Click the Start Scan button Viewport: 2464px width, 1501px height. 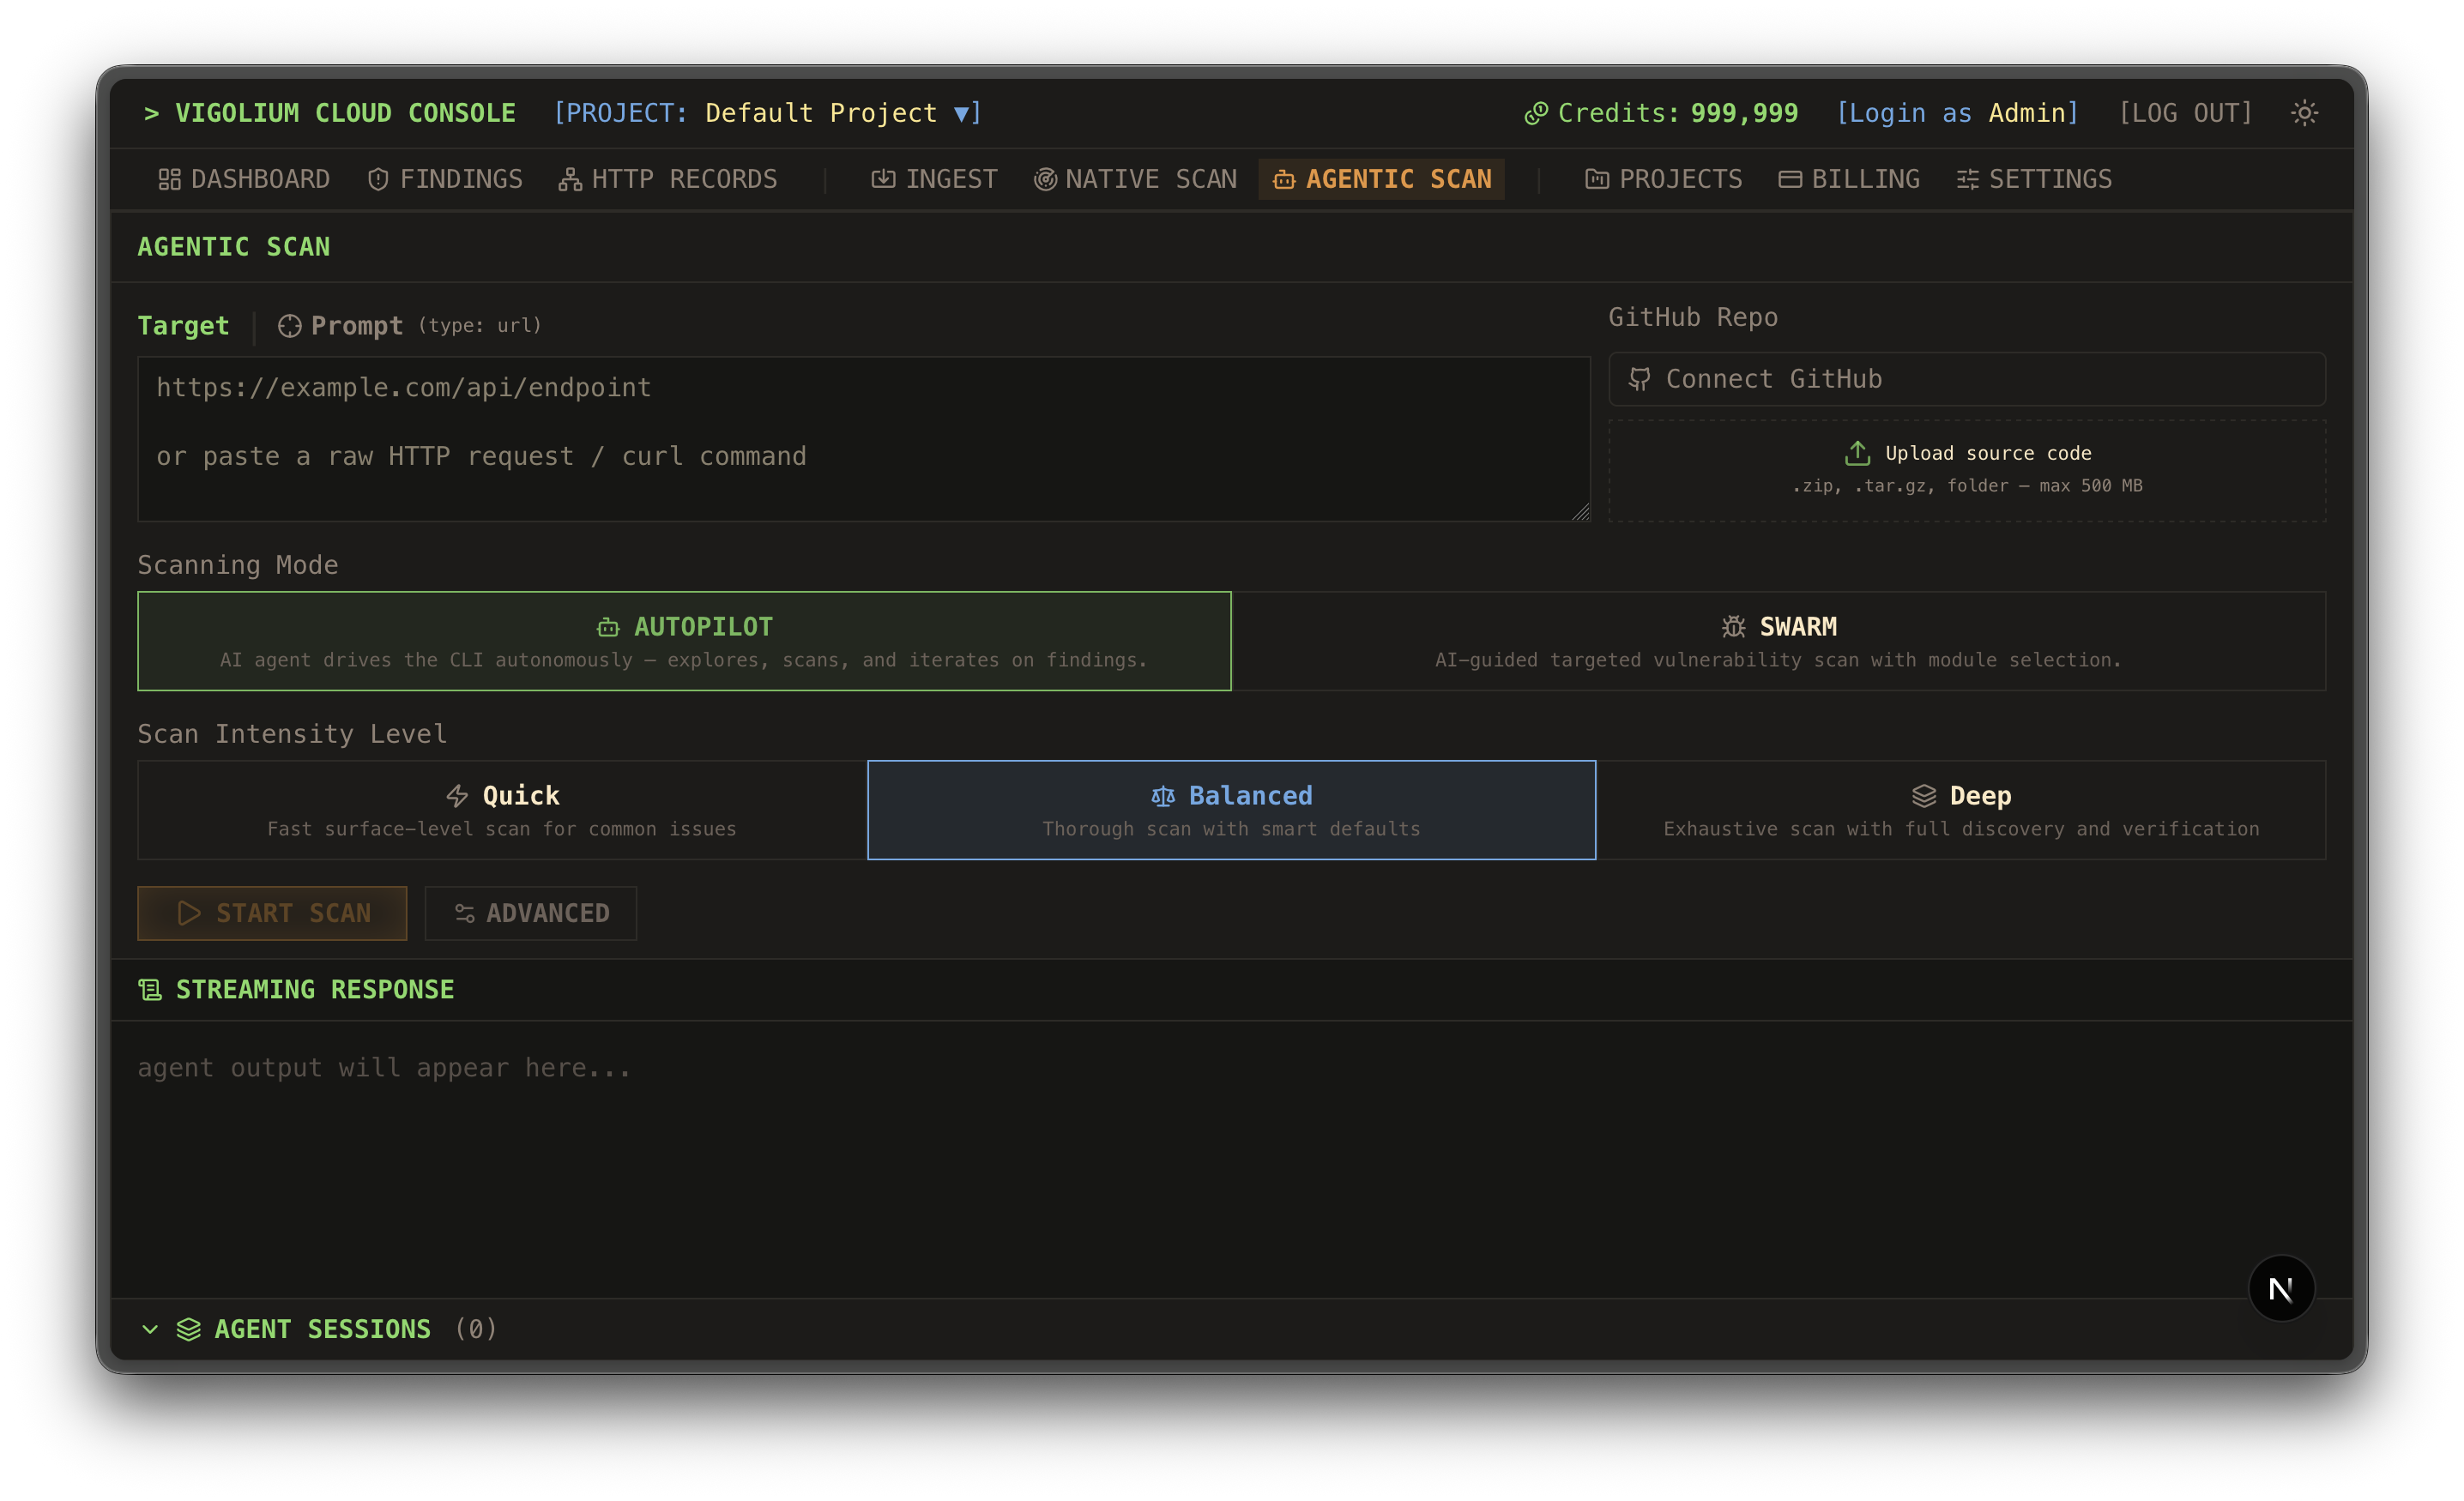[272, 913]
